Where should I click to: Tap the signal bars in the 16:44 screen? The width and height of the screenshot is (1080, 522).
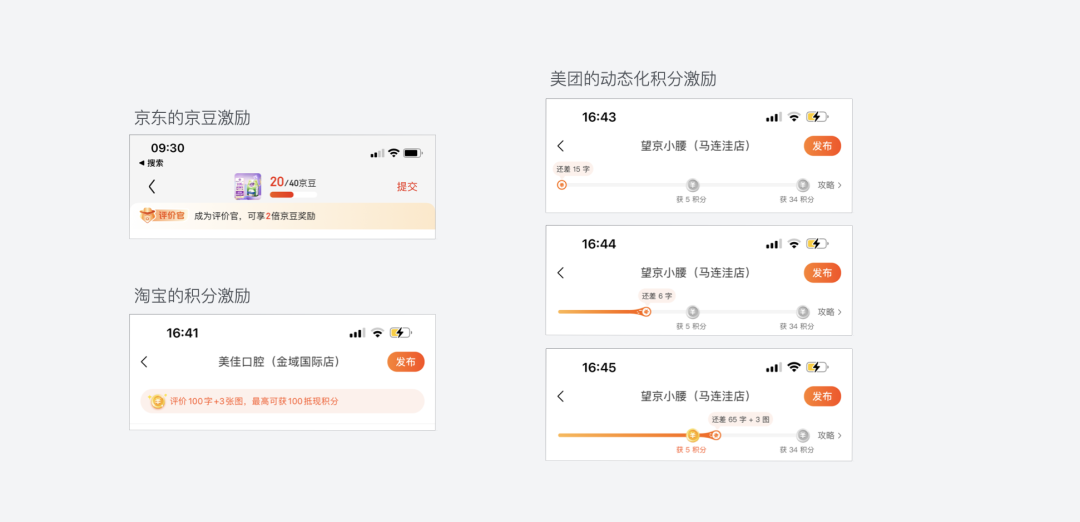(773, 244)
